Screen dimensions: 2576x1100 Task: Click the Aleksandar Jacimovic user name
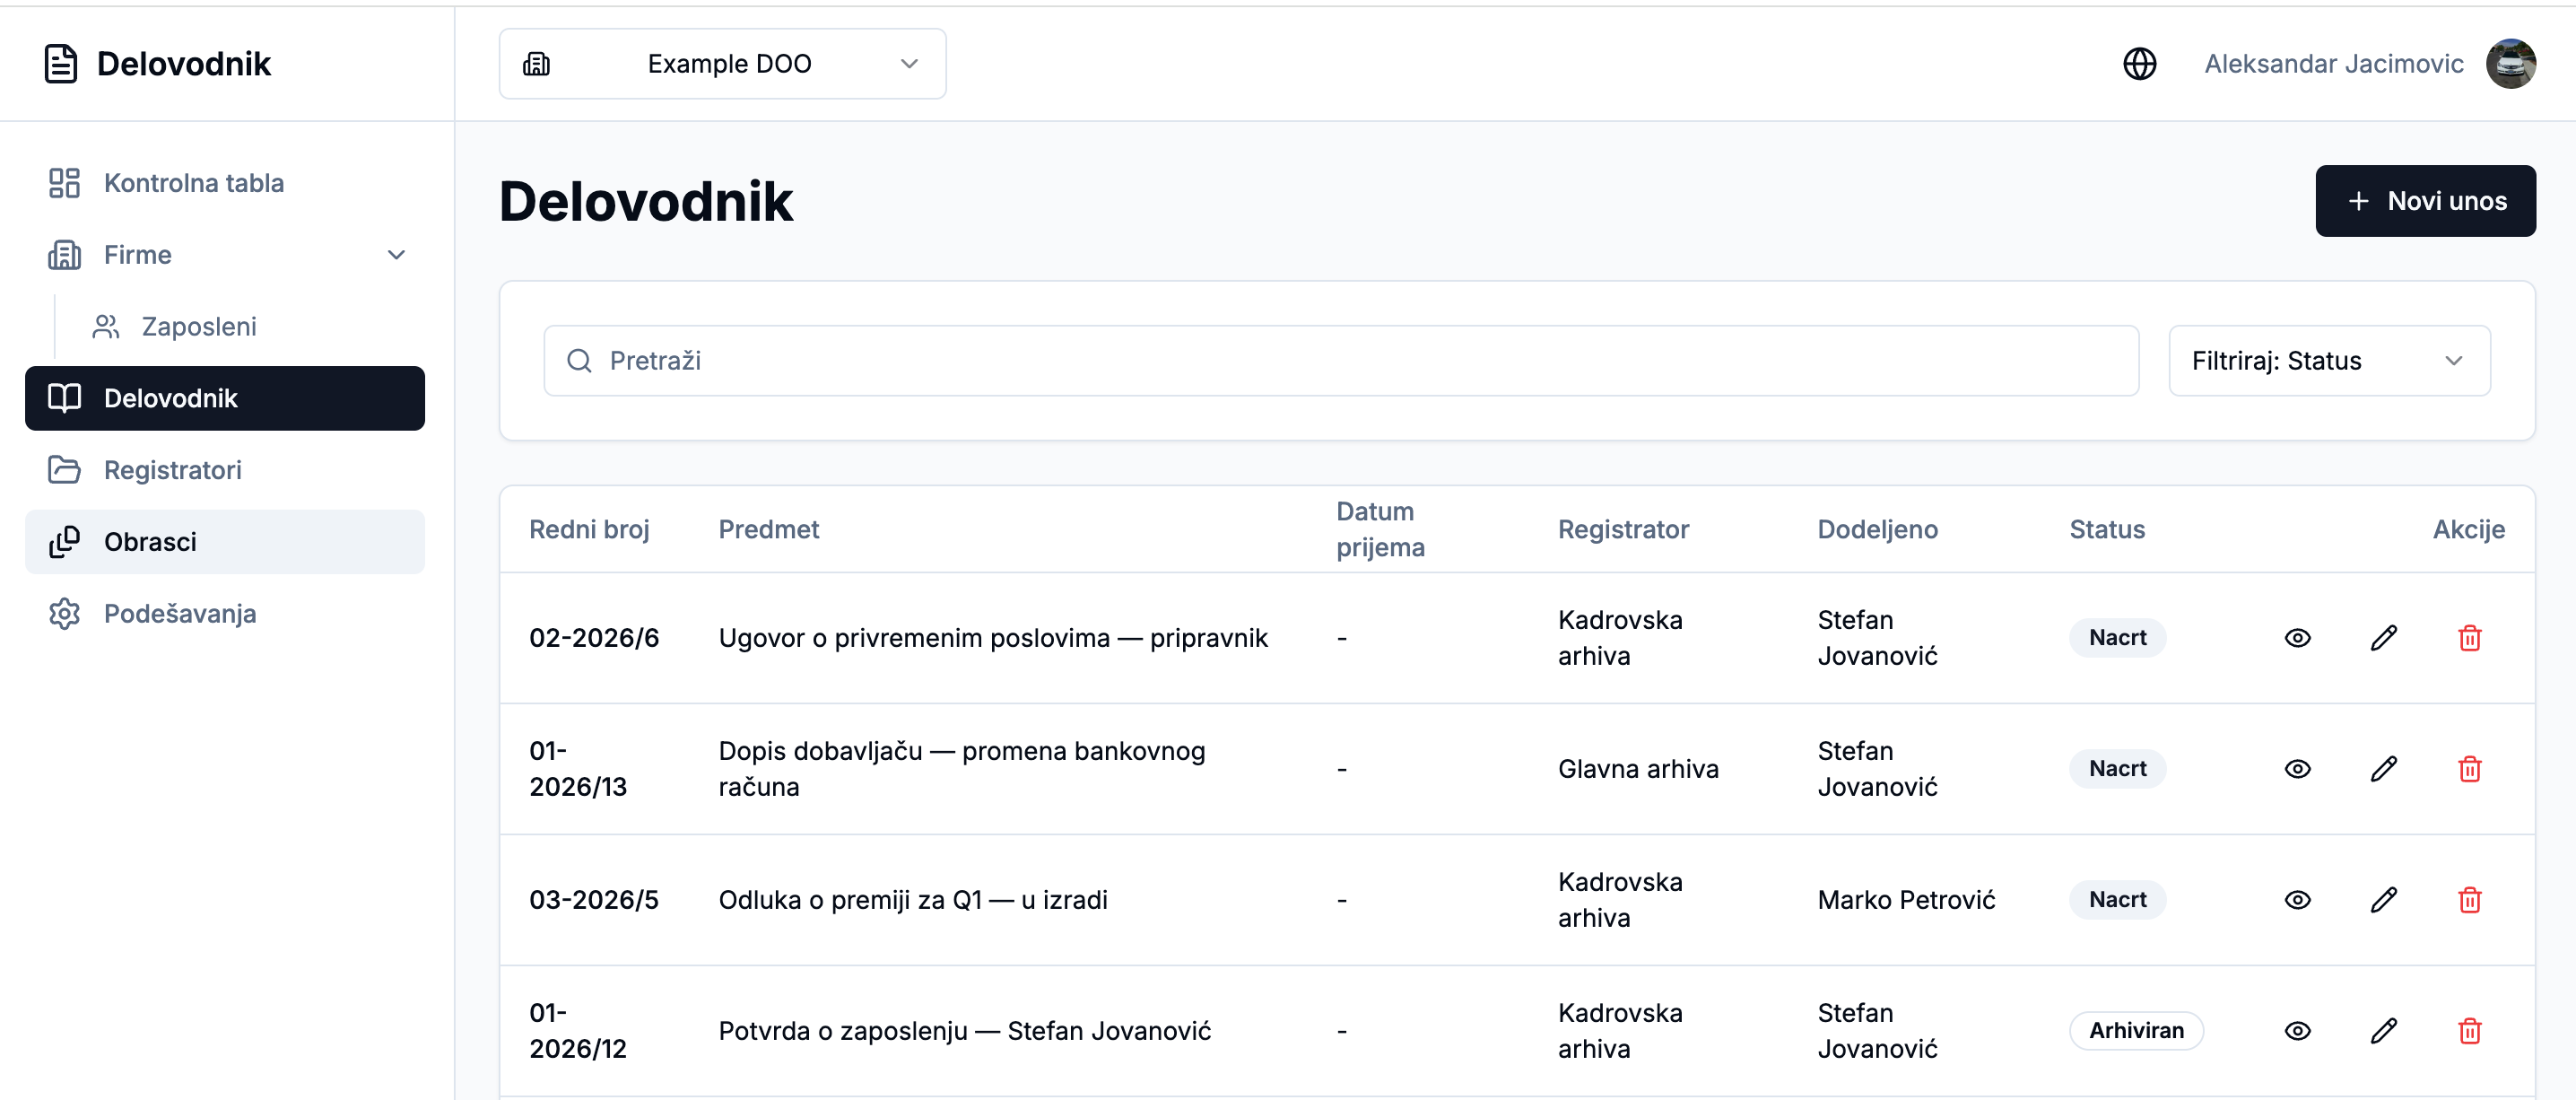pyautogui.click(x=2333, y=64)
